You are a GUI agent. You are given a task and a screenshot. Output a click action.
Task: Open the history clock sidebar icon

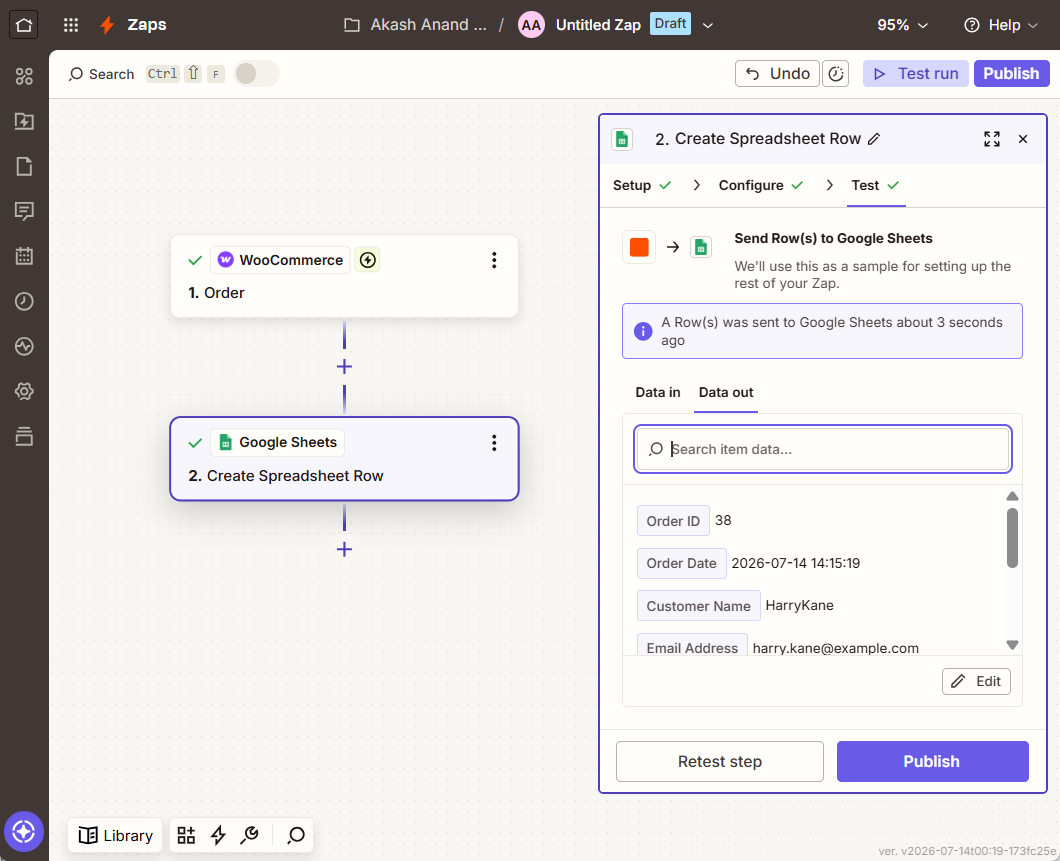[24, 301]
